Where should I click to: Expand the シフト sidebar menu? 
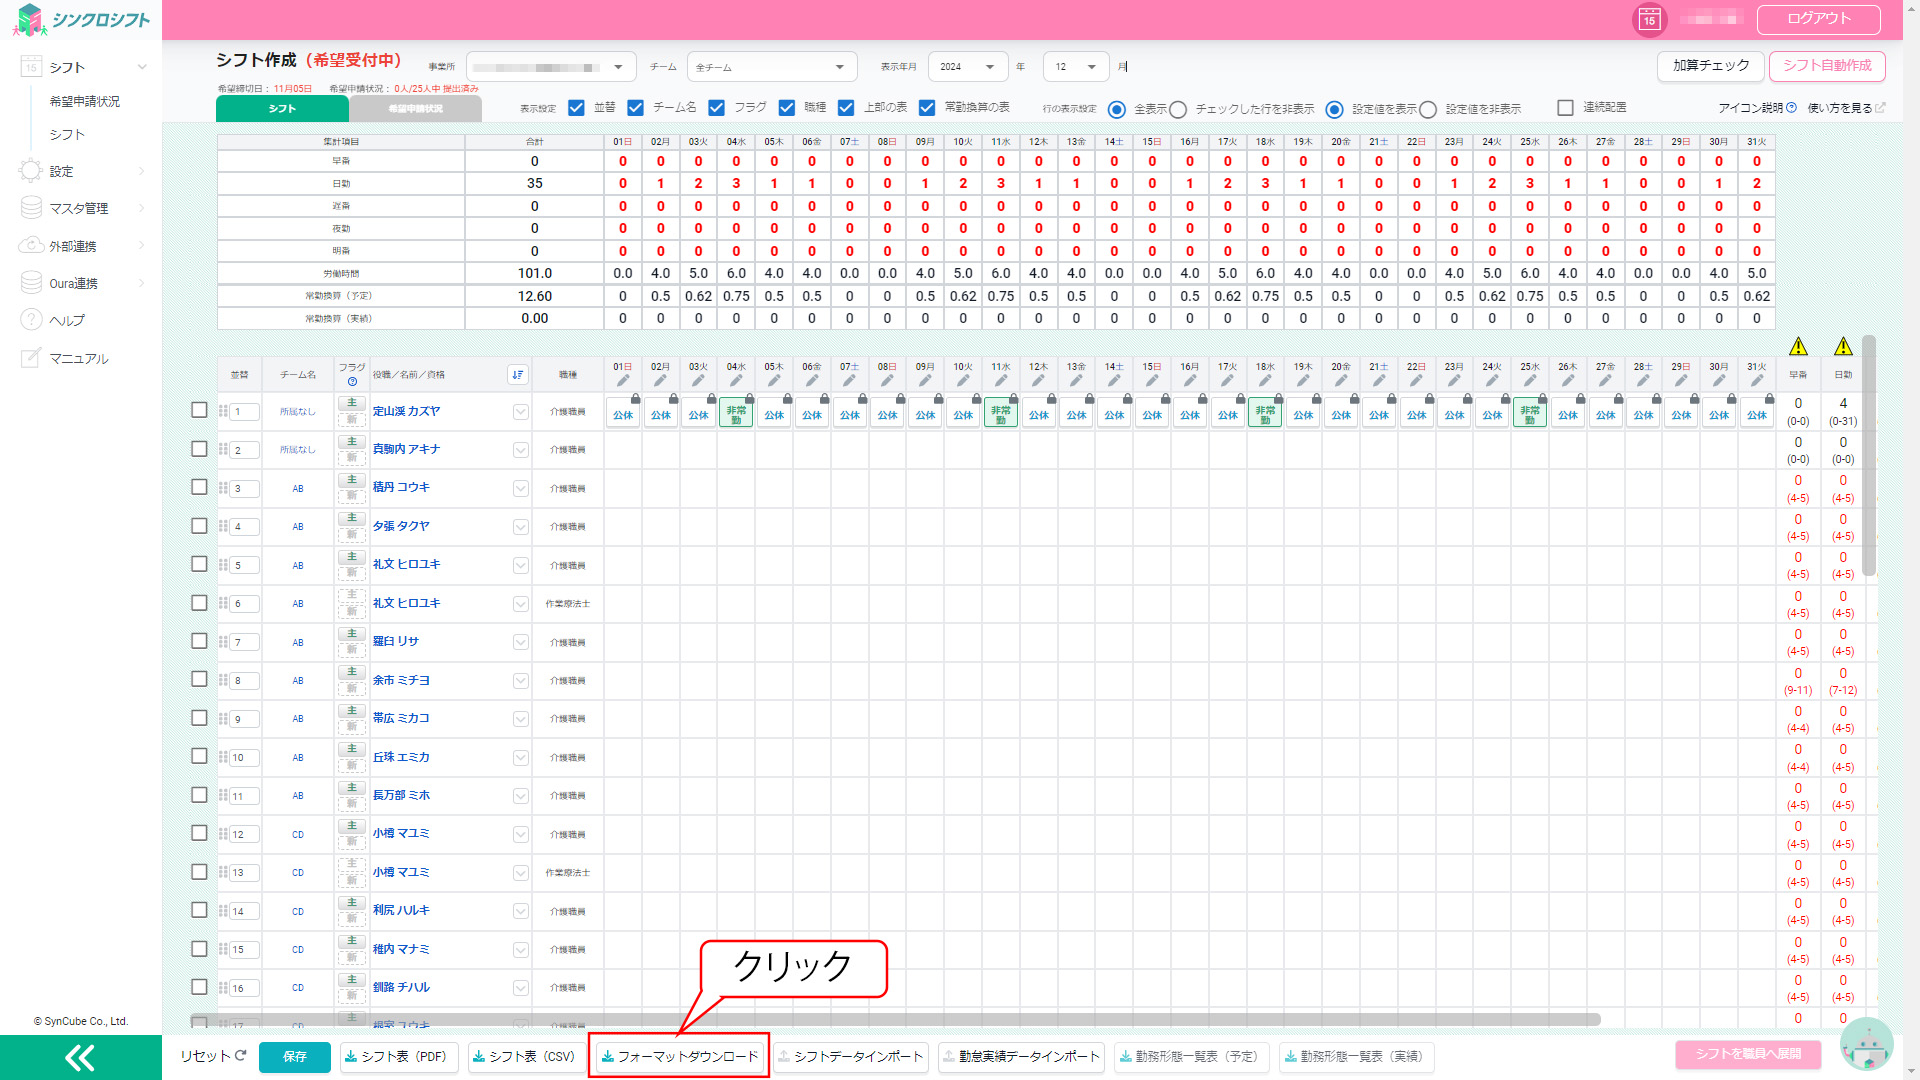click(84, 67)
